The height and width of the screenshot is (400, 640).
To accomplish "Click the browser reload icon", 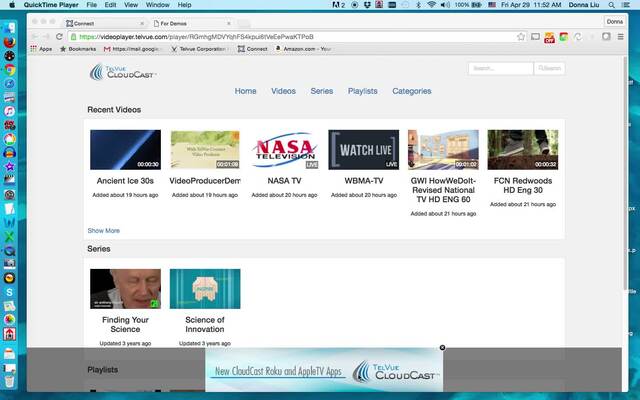I will point(59,36).
